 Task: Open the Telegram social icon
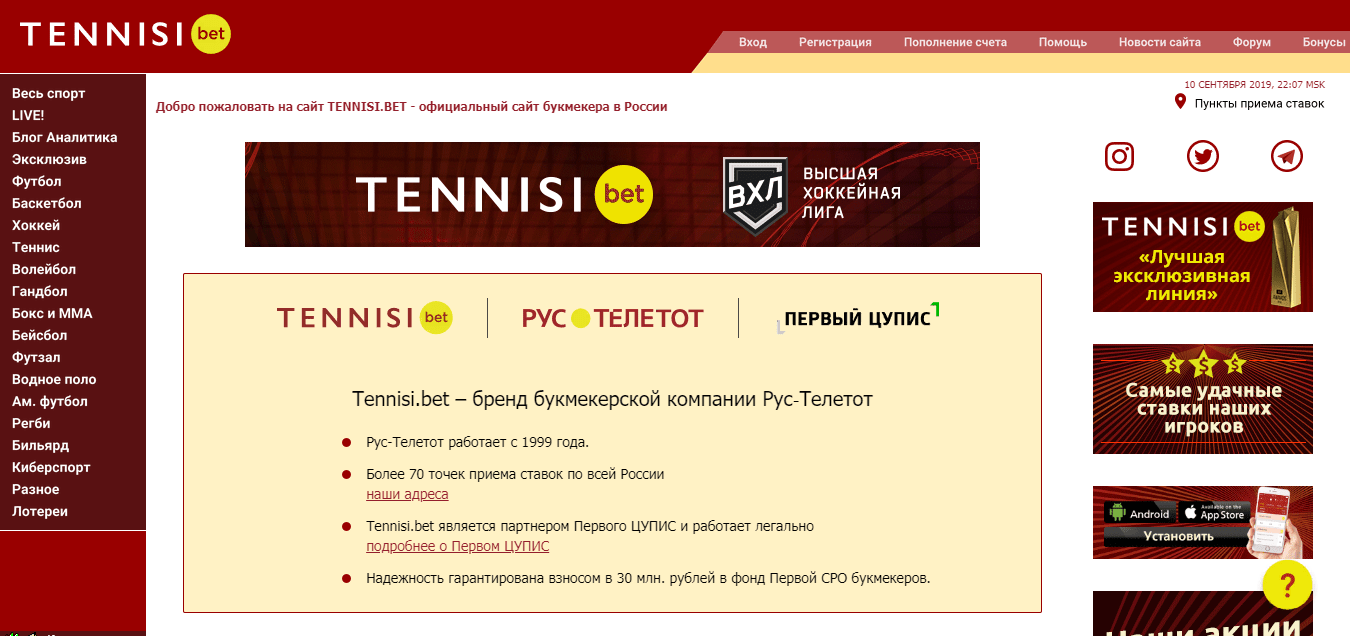coord(1286,156)
